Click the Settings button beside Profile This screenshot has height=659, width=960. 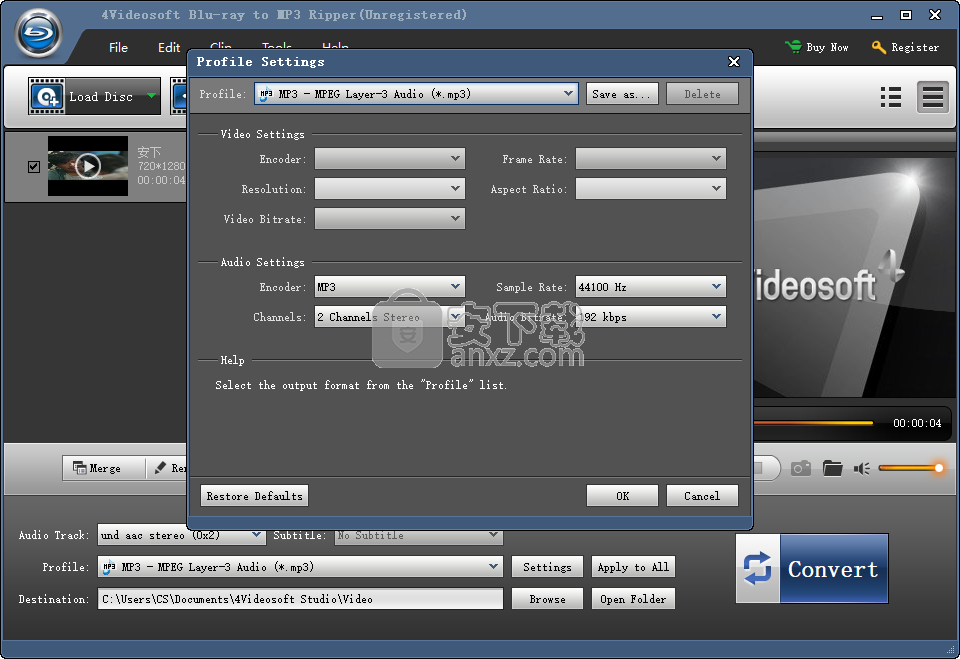coord(547,567)
